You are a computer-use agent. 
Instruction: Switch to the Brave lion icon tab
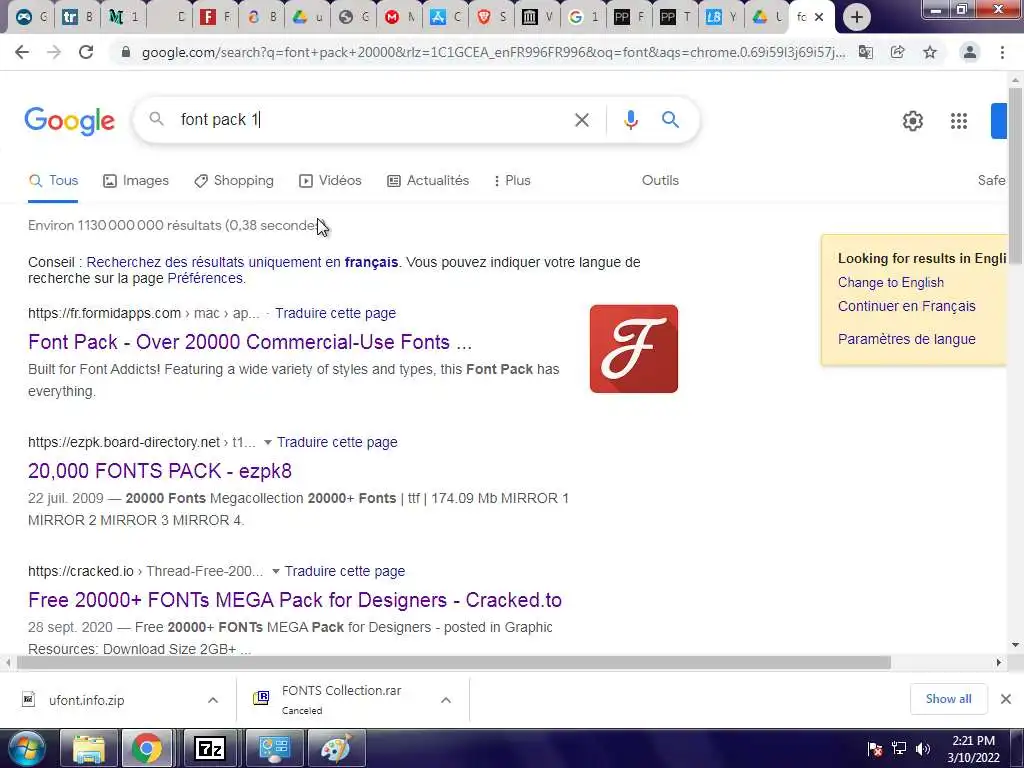(484, 18)
